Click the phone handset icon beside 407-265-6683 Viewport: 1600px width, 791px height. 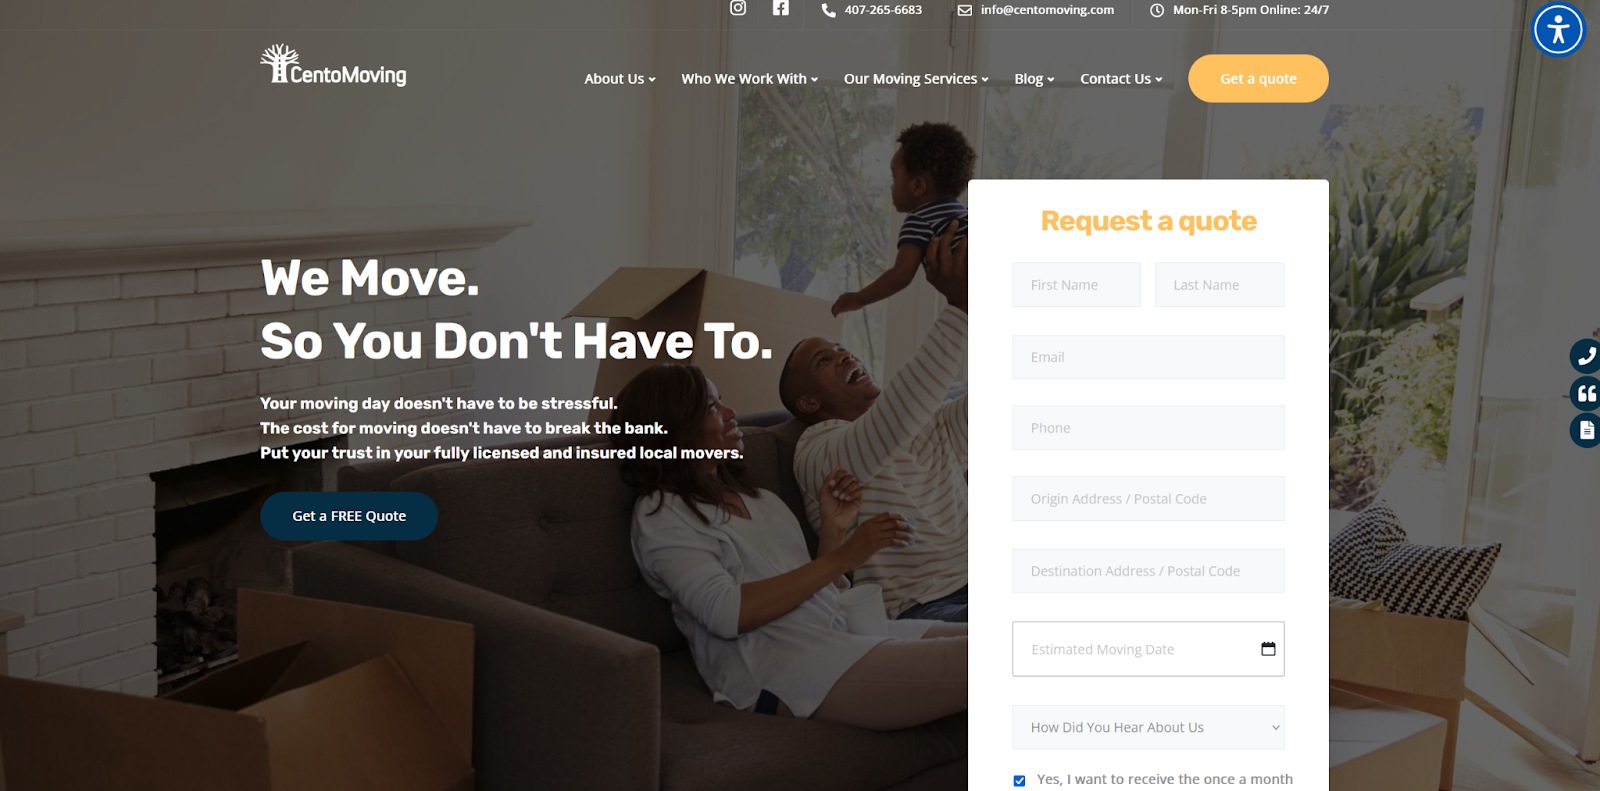(828, 10)
